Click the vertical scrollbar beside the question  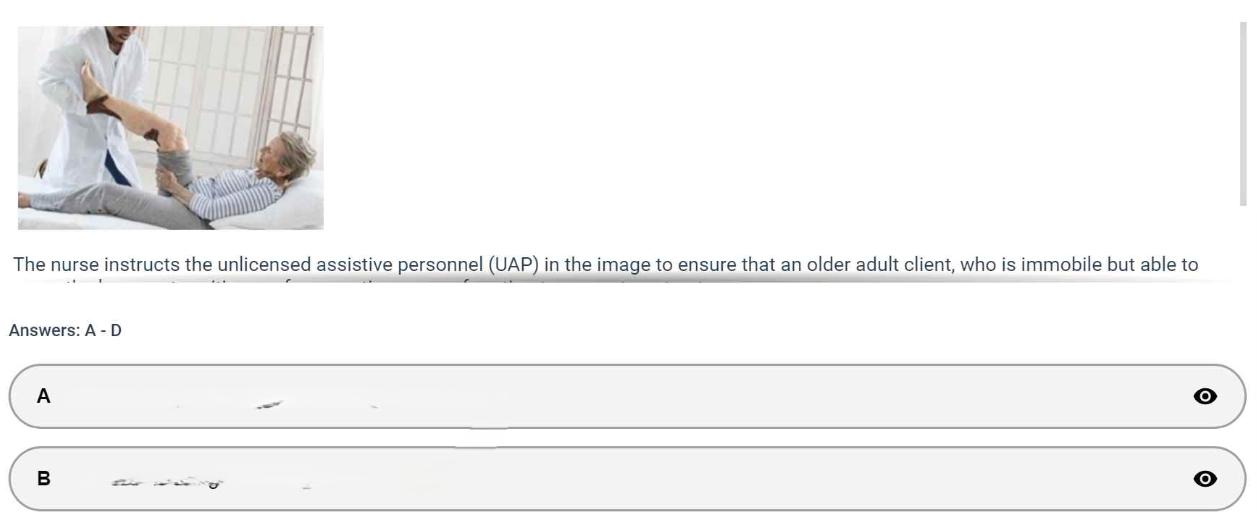click(1243, 113)
